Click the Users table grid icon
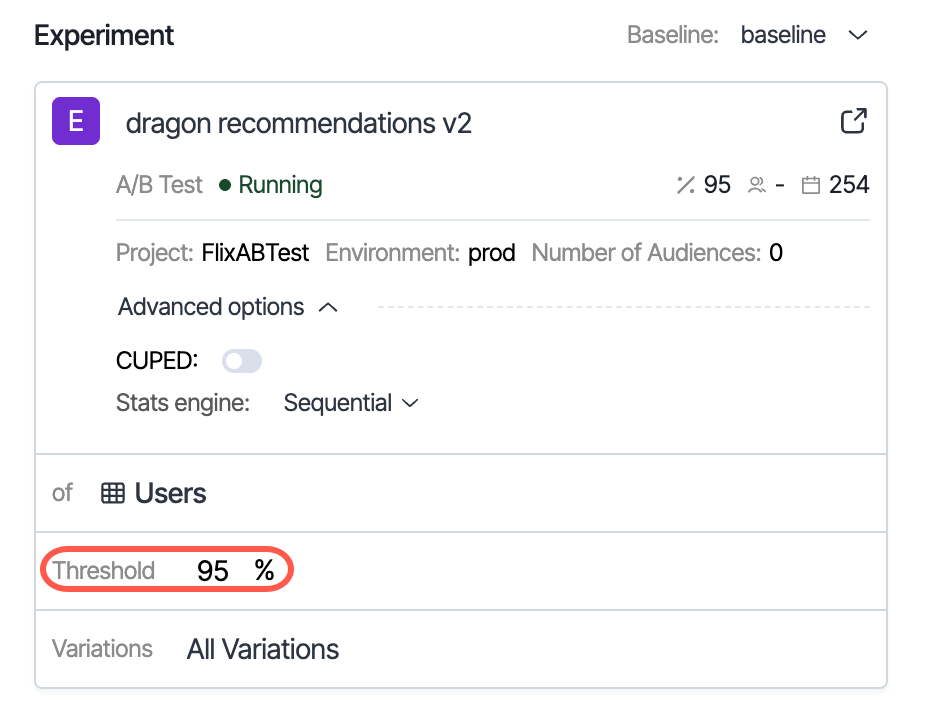Screen dimensions: 934x716 click(113, 493)
